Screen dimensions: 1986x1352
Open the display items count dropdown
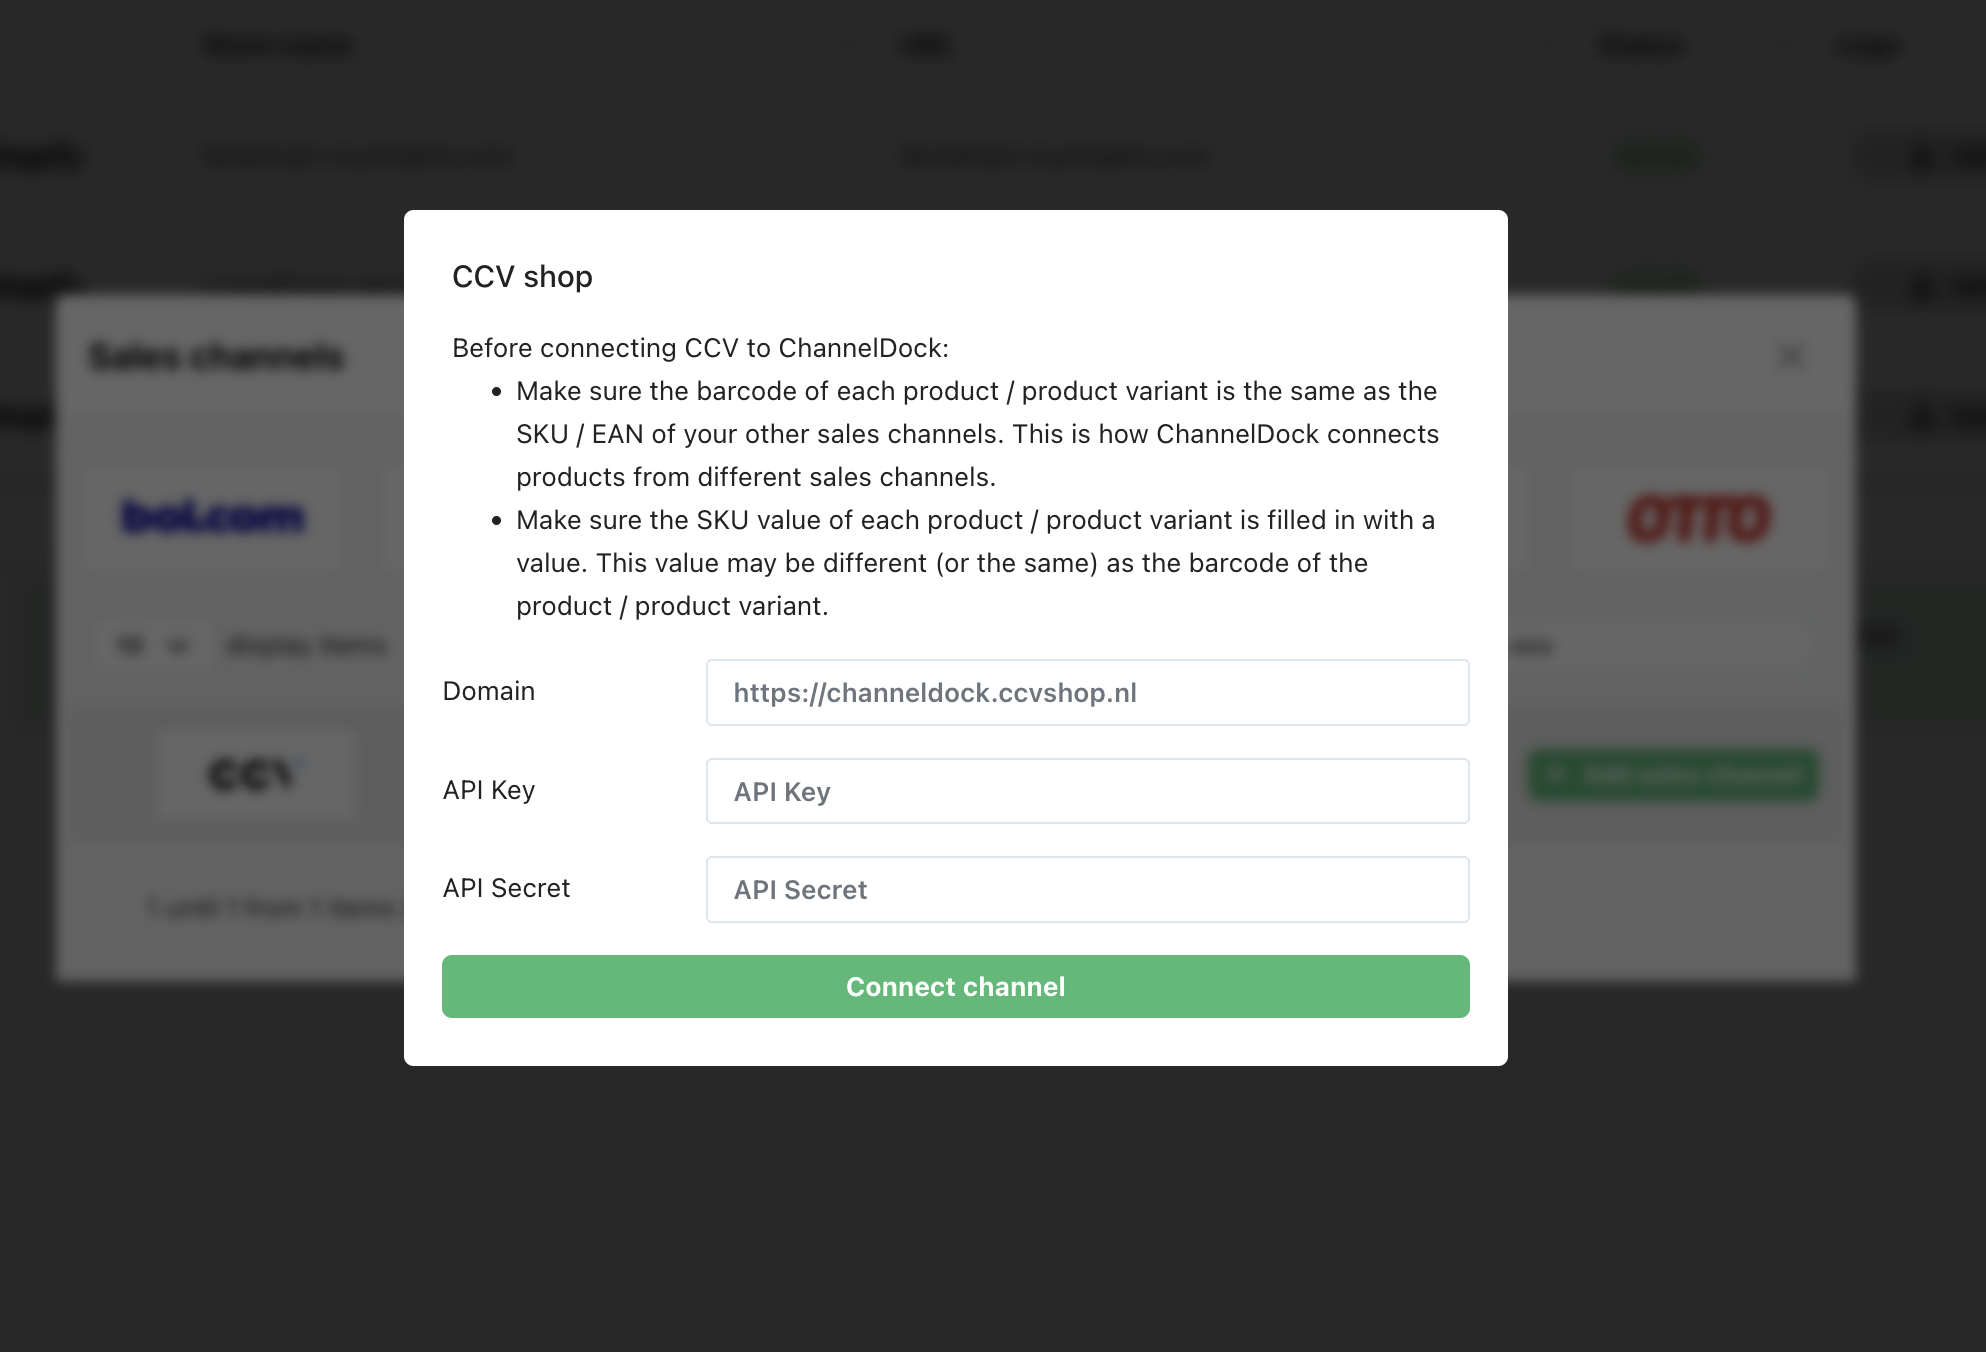click(152, 646)
